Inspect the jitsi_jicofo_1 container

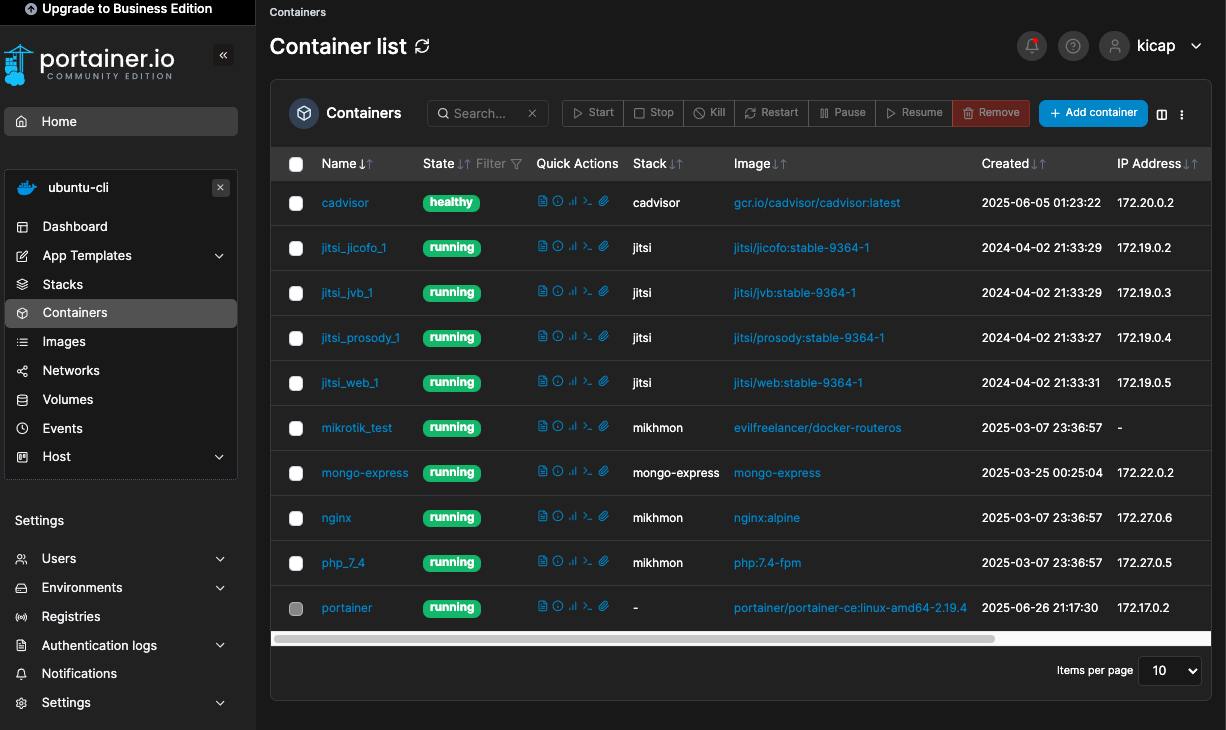coord(558,246)
